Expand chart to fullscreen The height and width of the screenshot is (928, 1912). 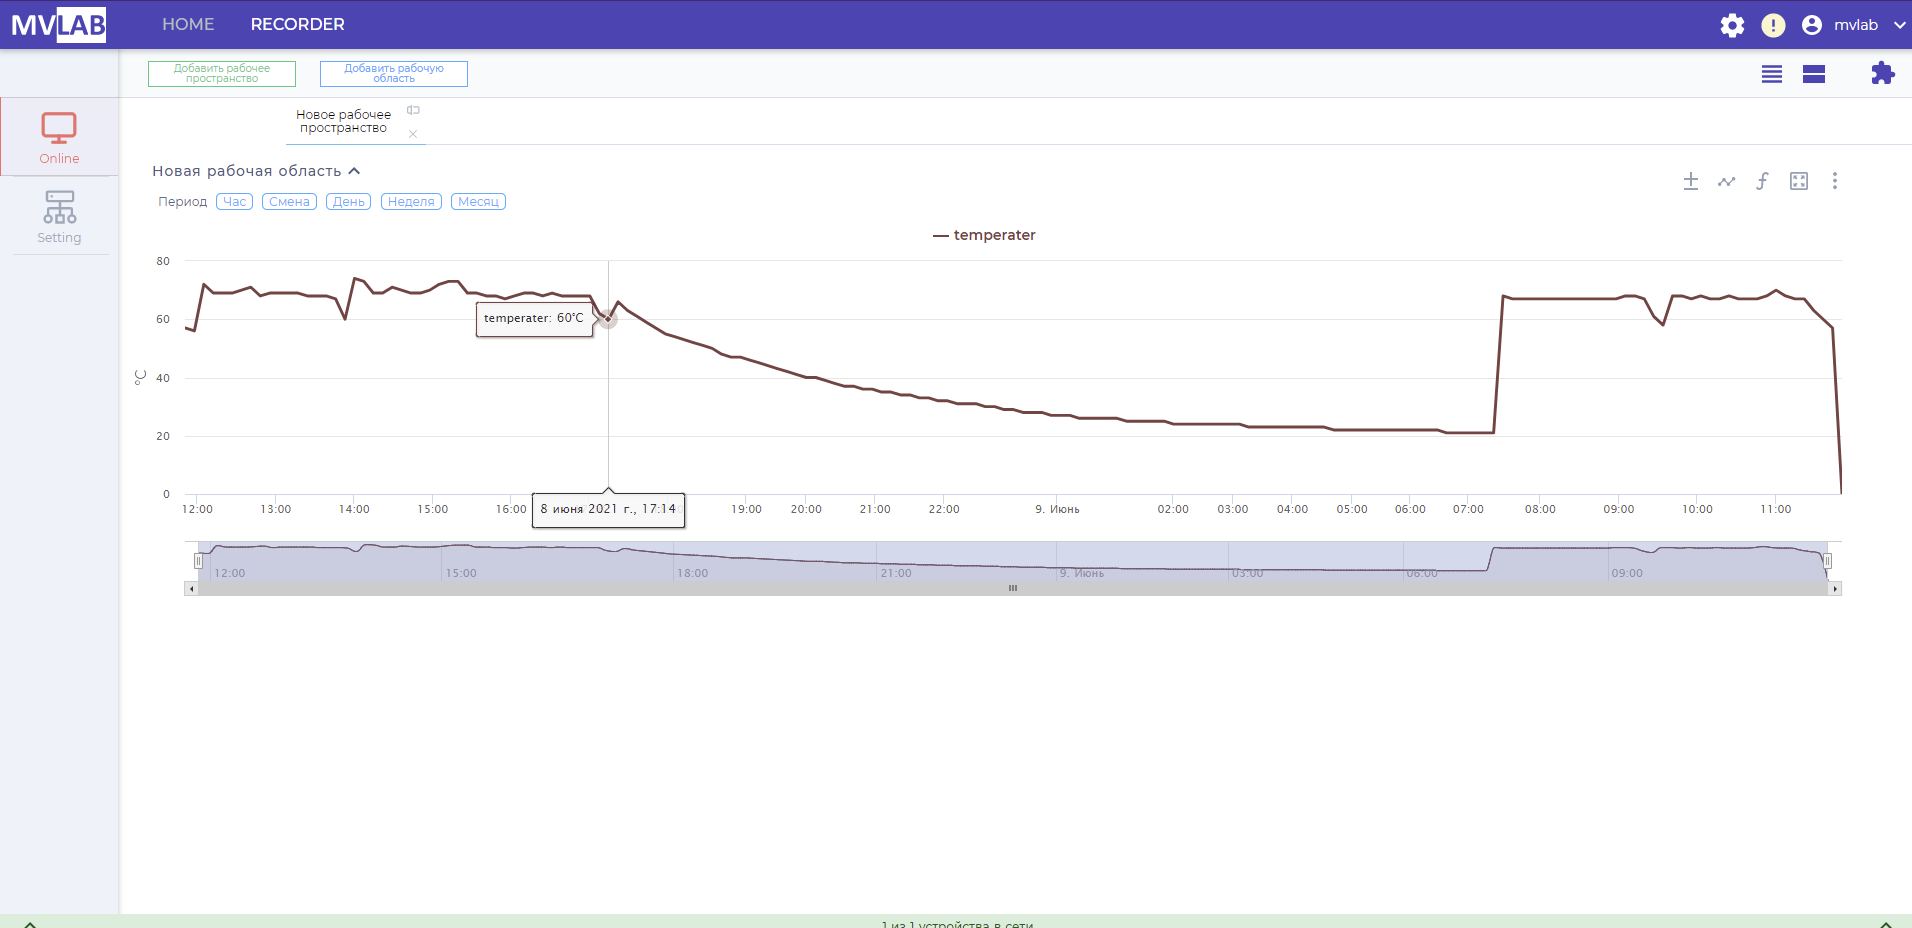(x=1798, y=181)
